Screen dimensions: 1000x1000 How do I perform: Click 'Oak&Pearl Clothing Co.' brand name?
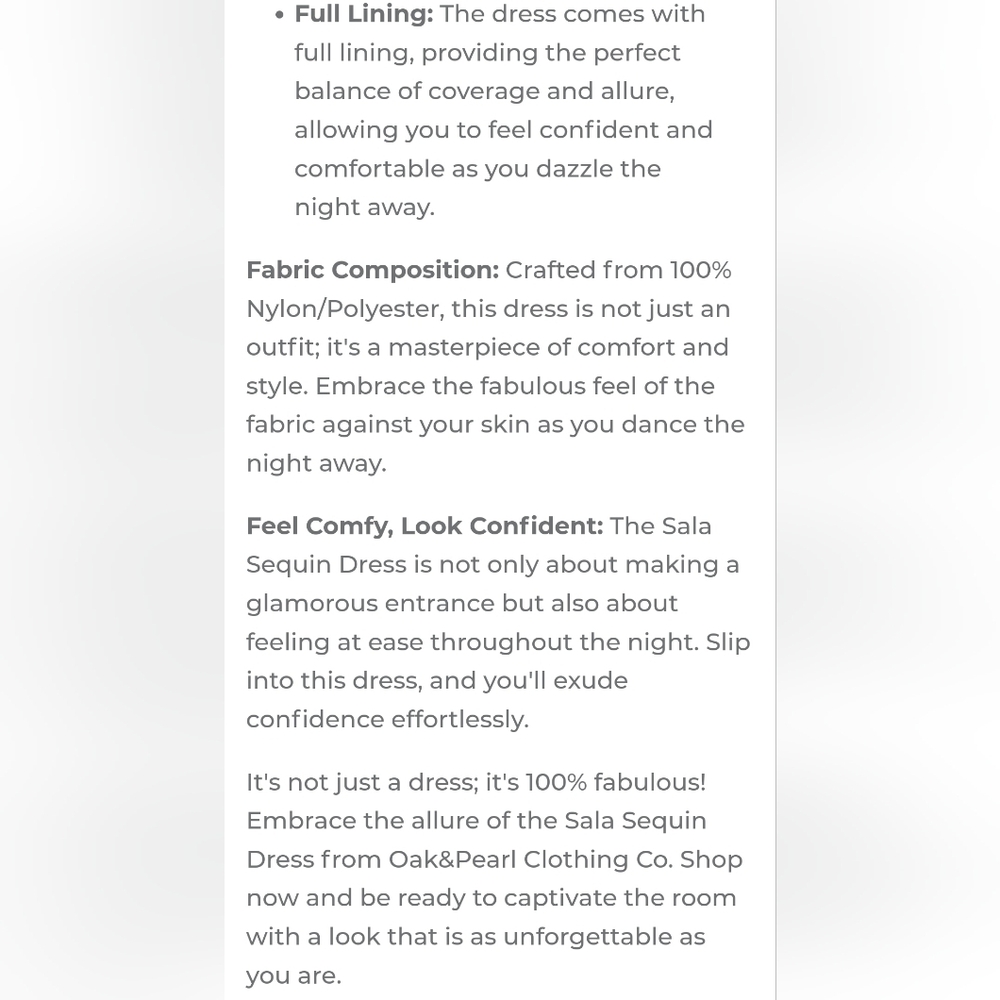[531, 860]
